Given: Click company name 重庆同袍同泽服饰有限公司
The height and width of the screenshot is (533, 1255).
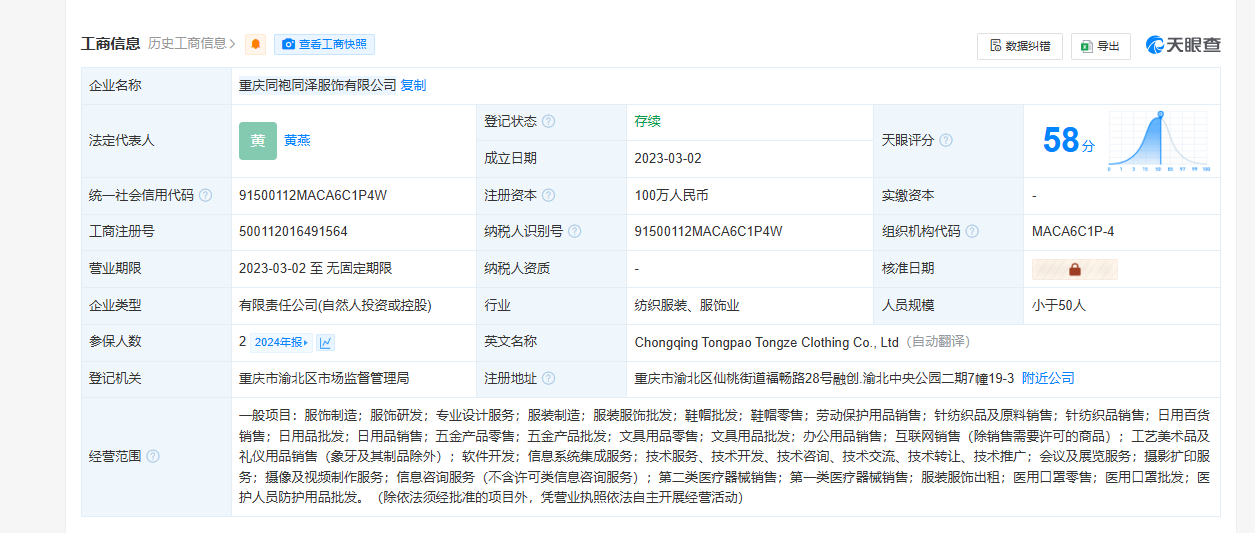Looking at the screenshot, I should click(318, 85).
